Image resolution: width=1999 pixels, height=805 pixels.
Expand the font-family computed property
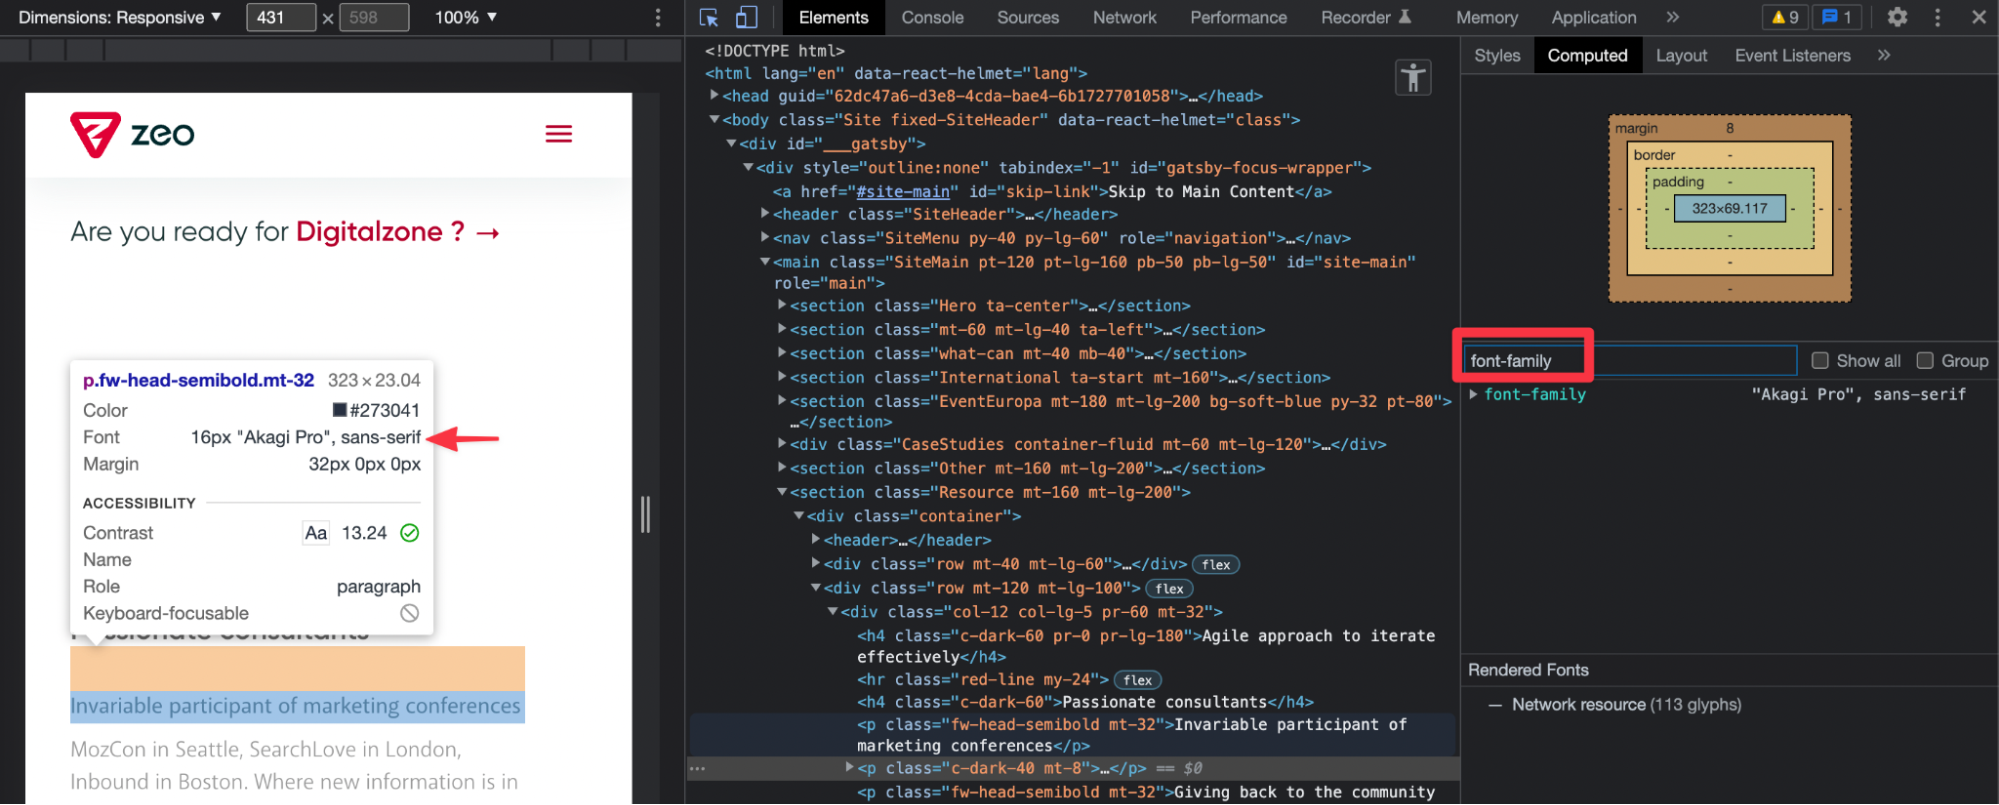[x=1474, y=394]
